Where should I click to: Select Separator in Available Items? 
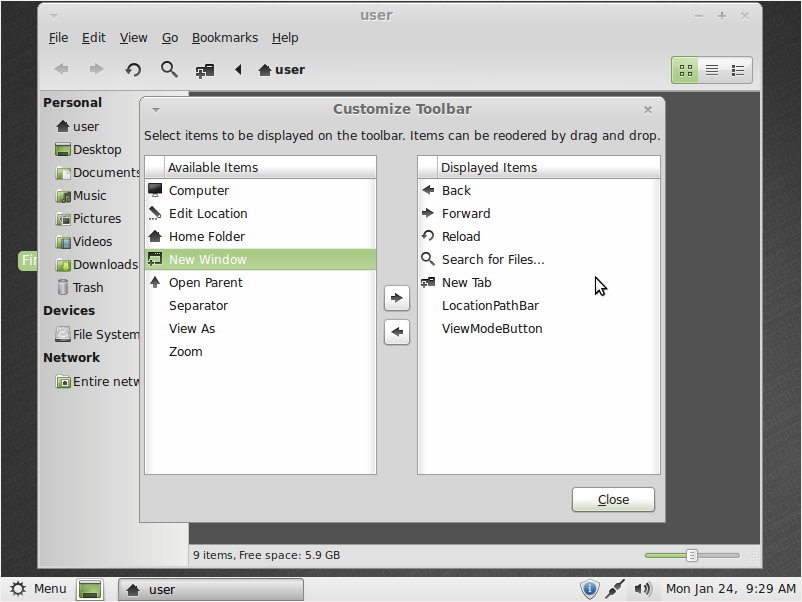tap(260, 305)
